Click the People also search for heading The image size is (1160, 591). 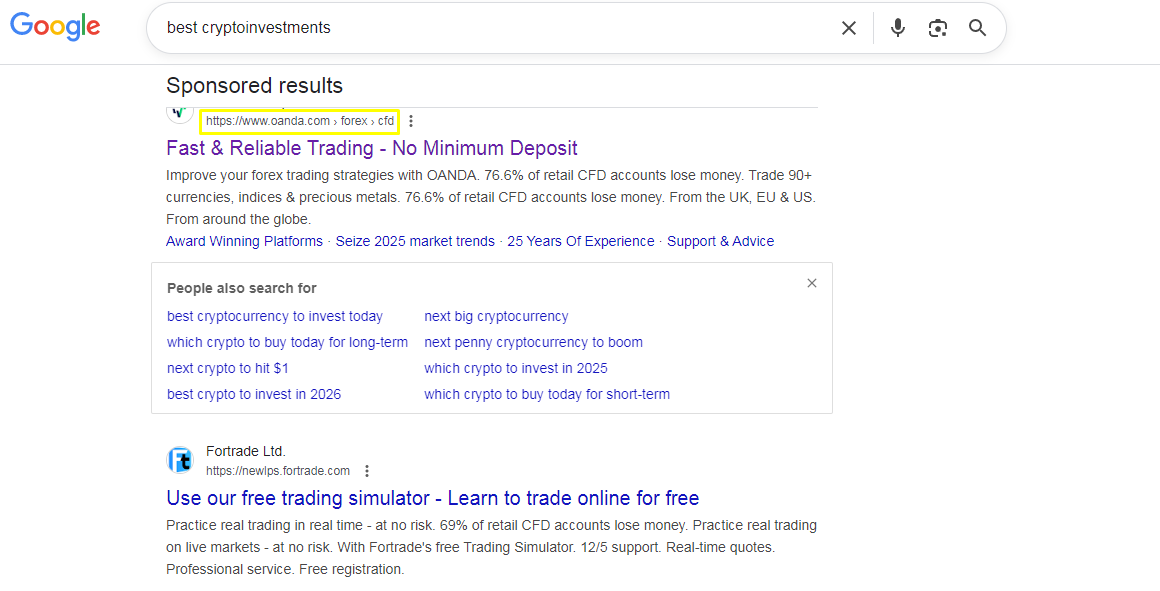(x=242, y=288)
